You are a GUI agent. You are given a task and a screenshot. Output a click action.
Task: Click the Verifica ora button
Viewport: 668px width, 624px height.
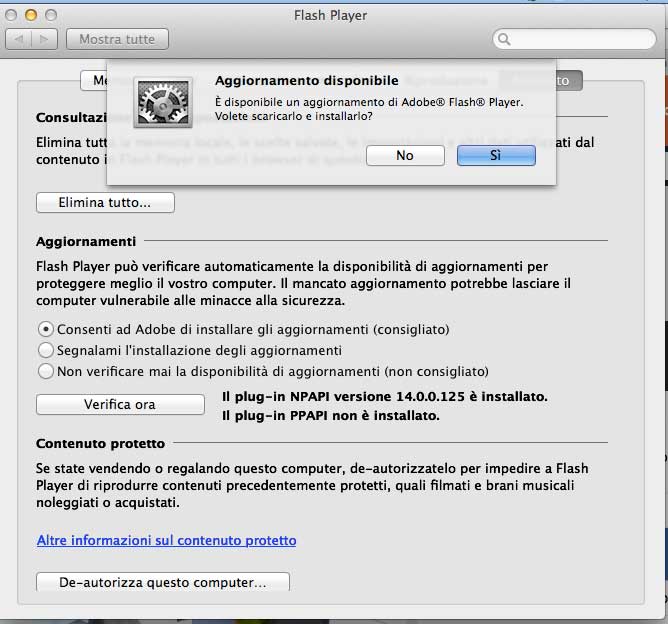[120, 404]
